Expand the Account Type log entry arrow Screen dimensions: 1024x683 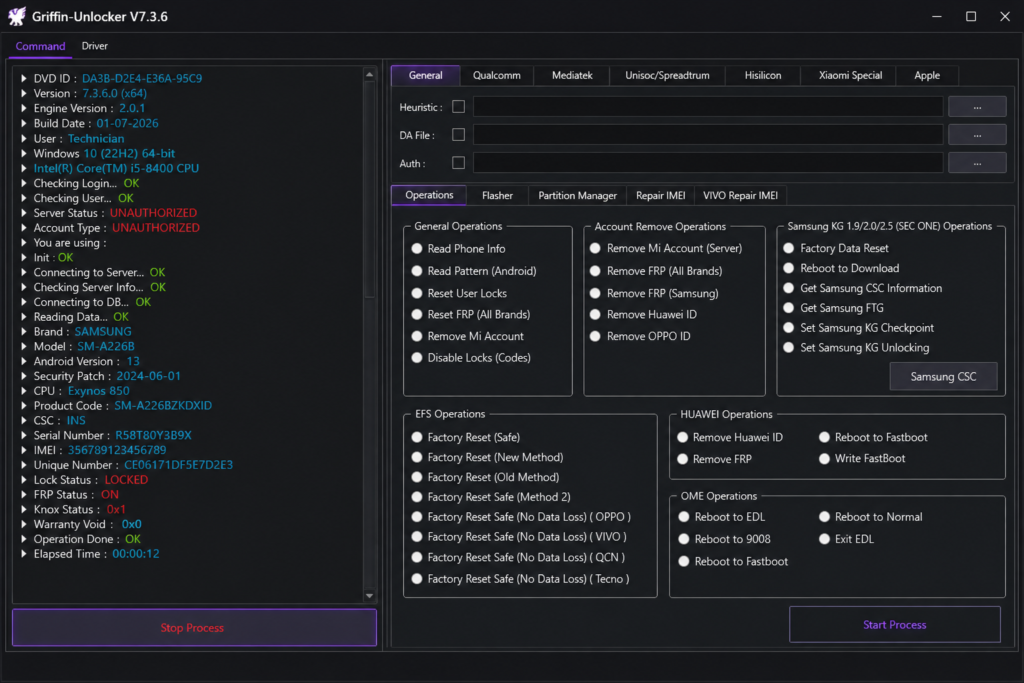coord(24,228)
